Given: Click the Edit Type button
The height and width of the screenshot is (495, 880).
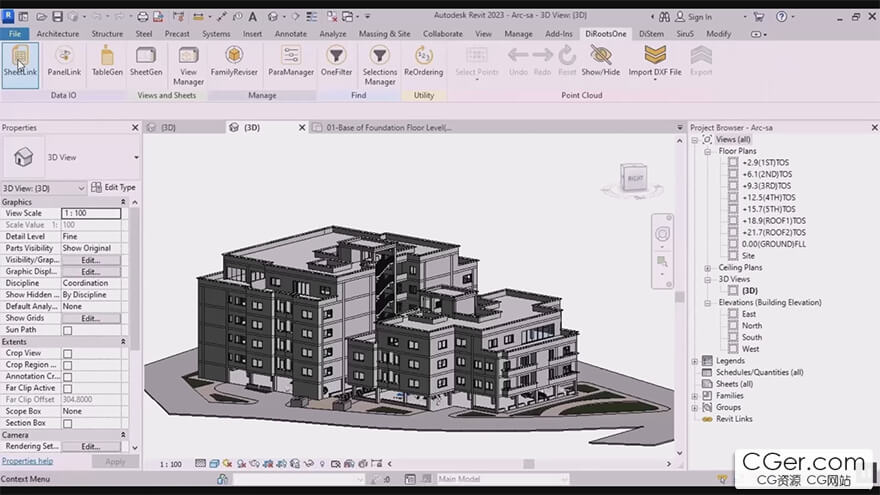Looking at the screenshot, I should [113, 187].
